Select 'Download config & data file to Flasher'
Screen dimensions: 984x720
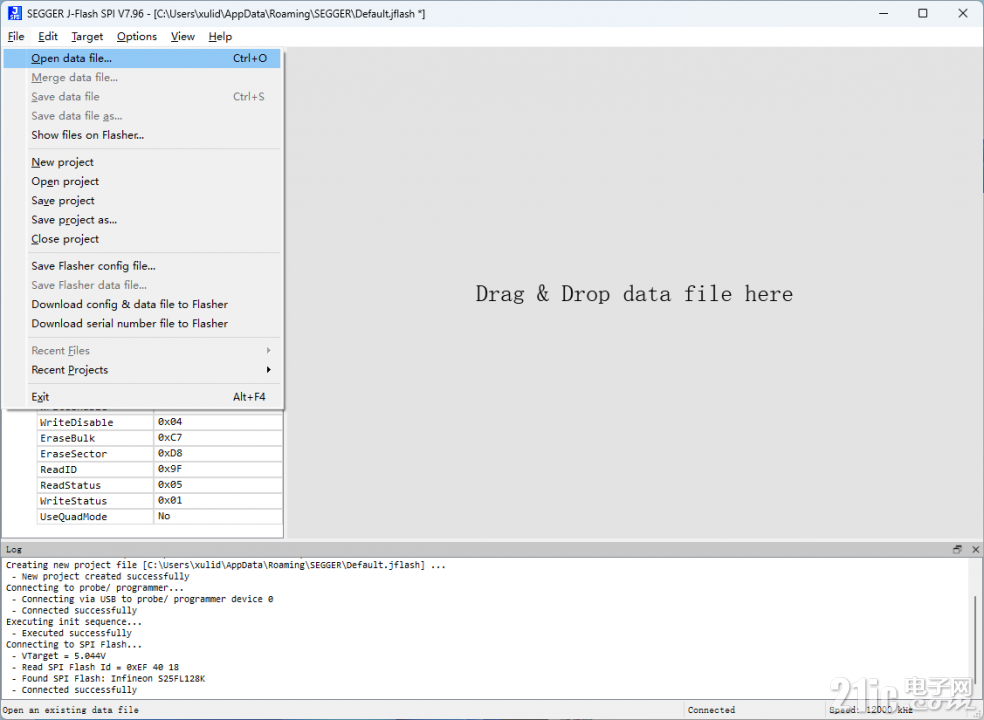click(x=142, y=304)
